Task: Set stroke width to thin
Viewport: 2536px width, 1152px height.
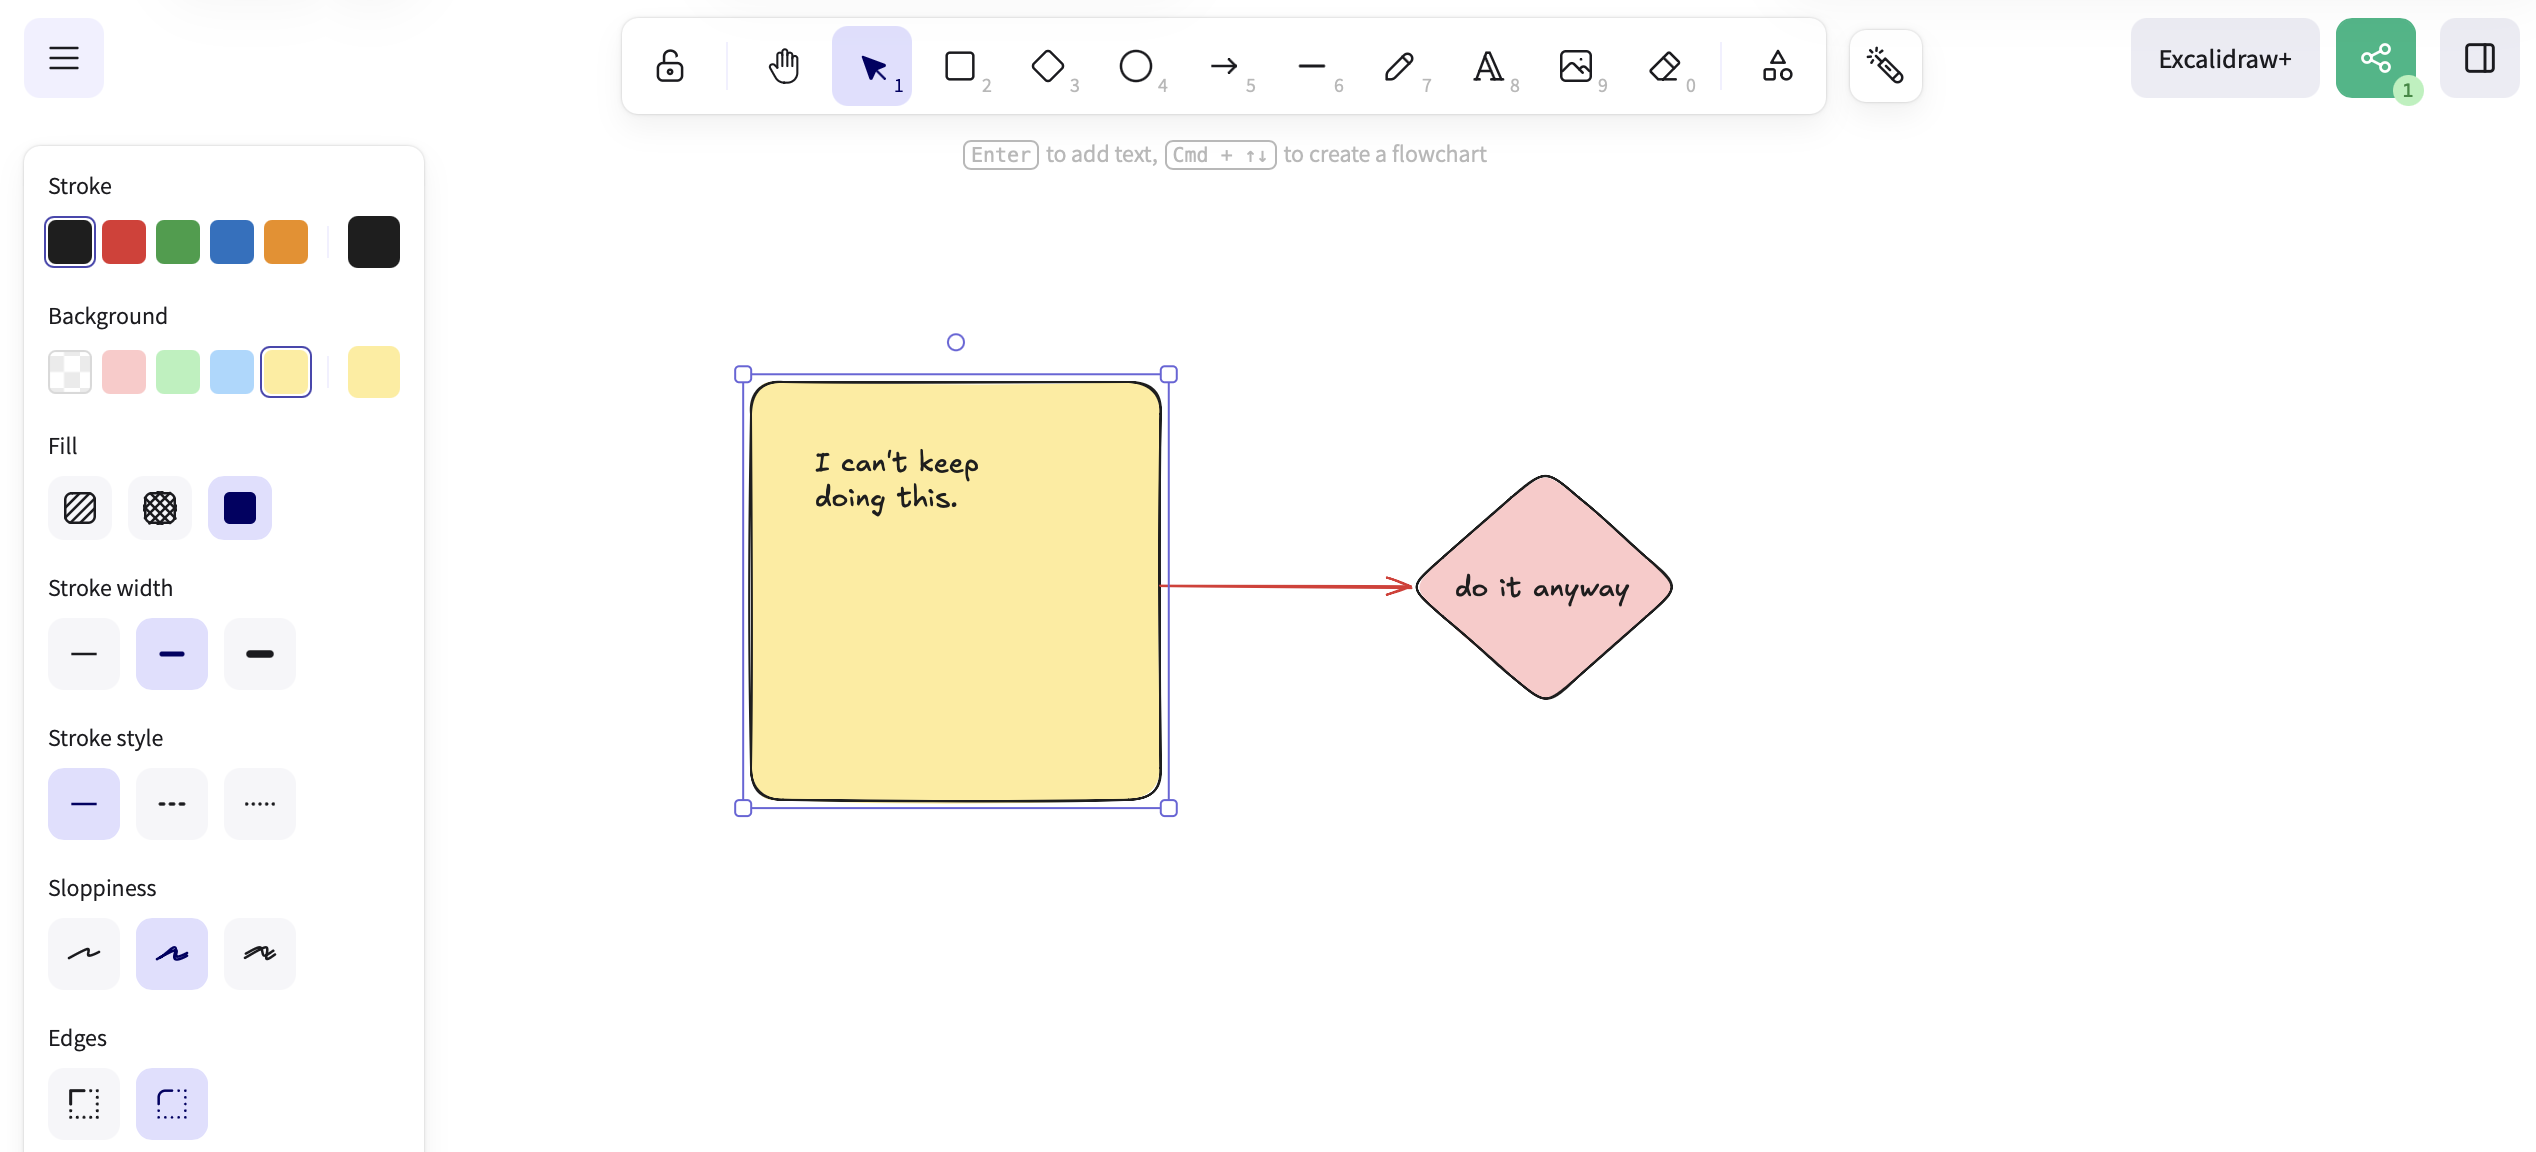Action: pyautogui.click(x=84, y=654)
